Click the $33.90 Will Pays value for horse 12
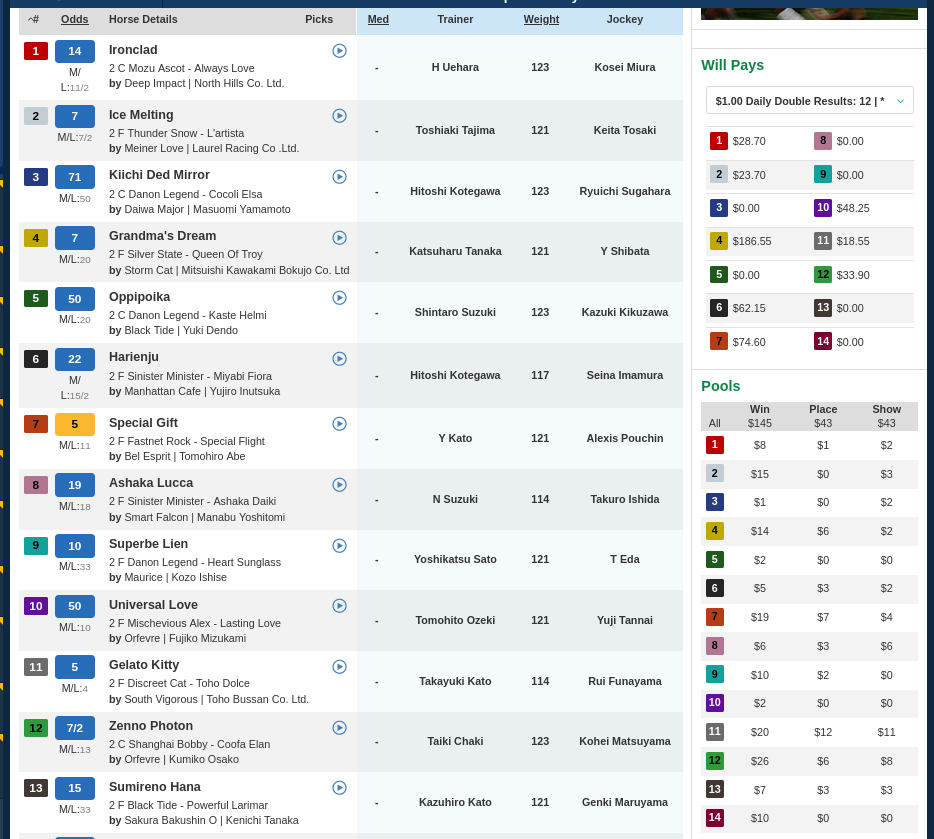Screen dimensions: 934x839 click(x=852, y=275)
